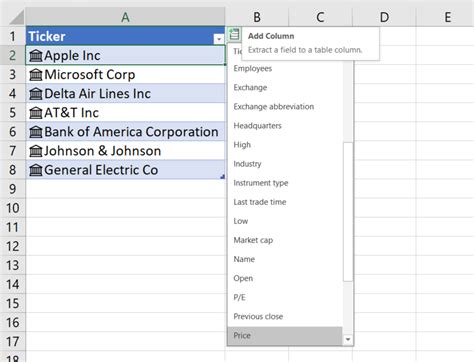This screenshot has height=362, width=474.
Task: Click the table resize handle at General Electric Co
Action: (222, 177)
